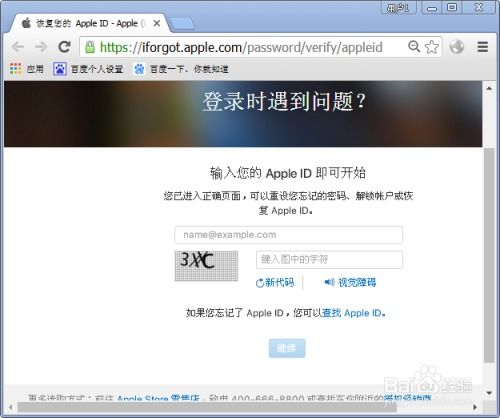Focus the name@example.com input field

[x=289, y=235]
